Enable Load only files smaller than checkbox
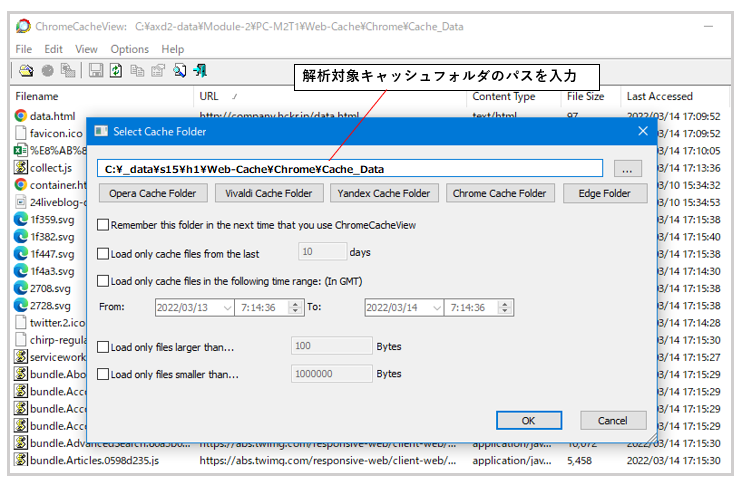The image size is (738, 489). coord(103,374)
